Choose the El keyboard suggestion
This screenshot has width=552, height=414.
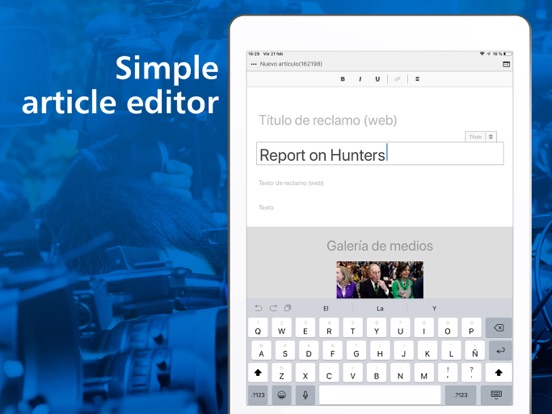tap(326, 308)
